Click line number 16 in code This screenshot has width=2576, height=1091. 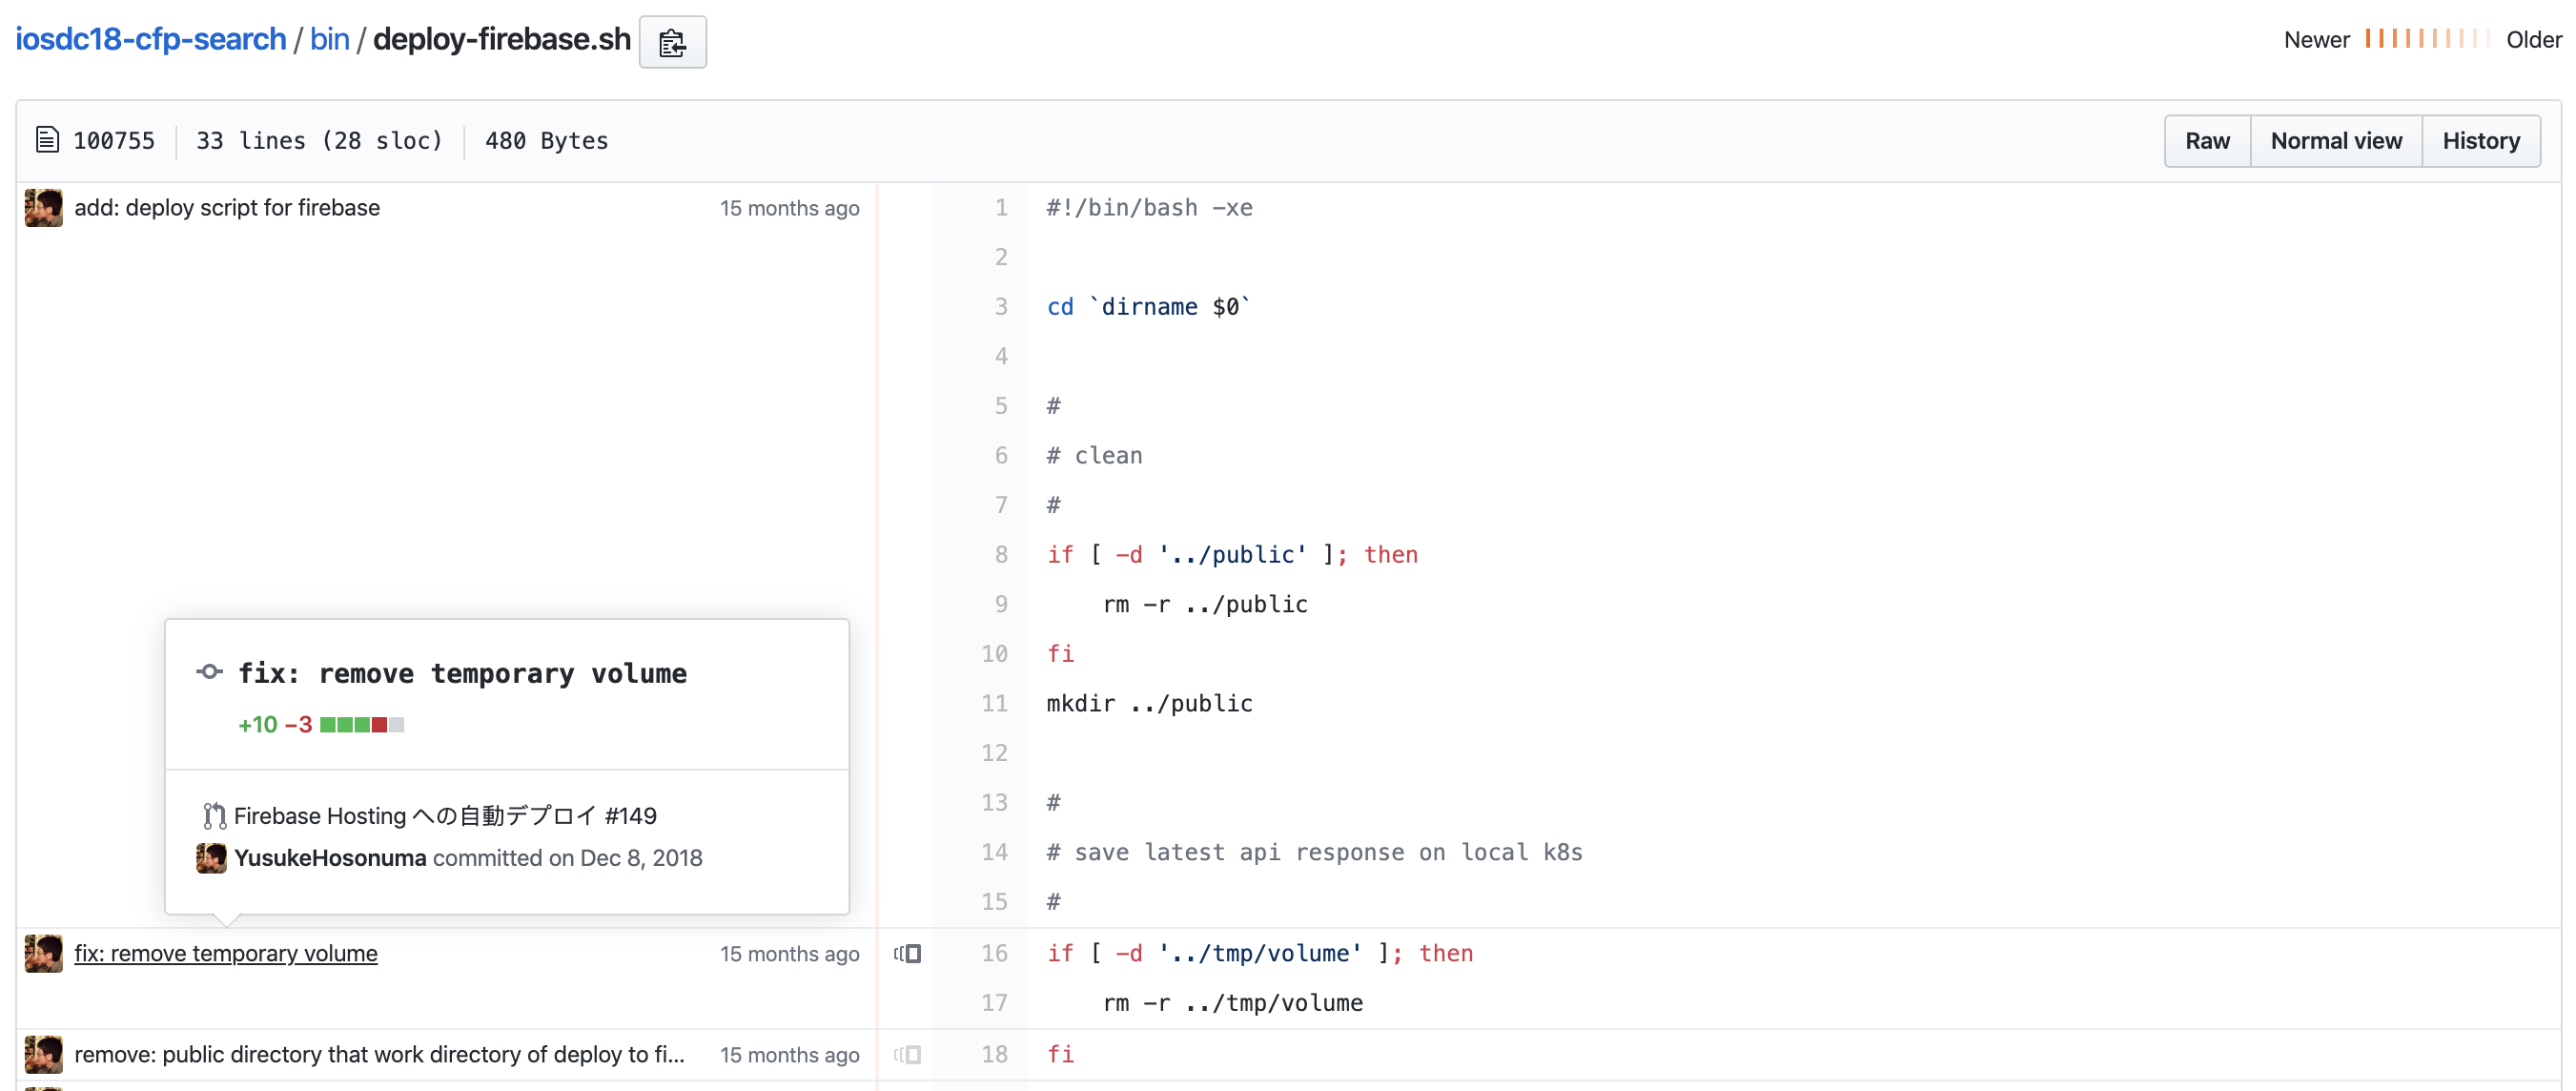tap(994, 953)
